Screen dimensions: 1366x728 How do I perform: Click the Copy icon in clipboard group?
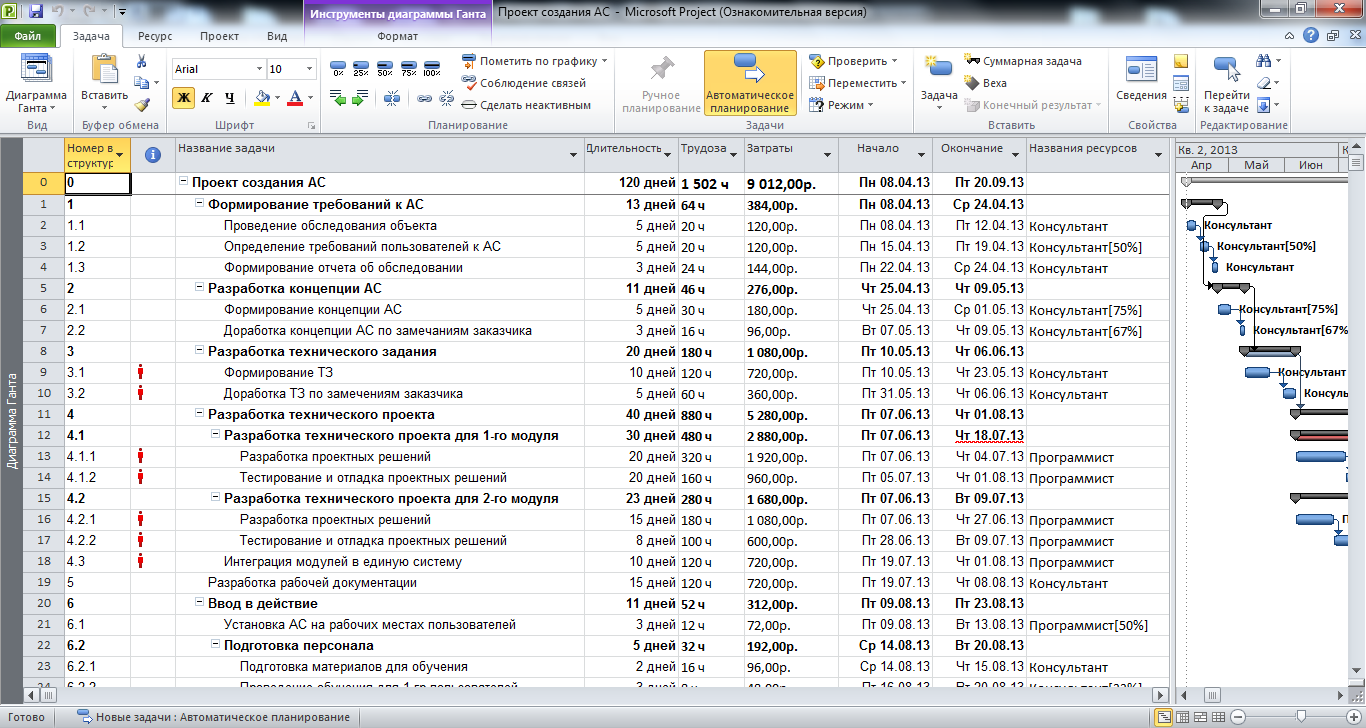pos(142,83)
